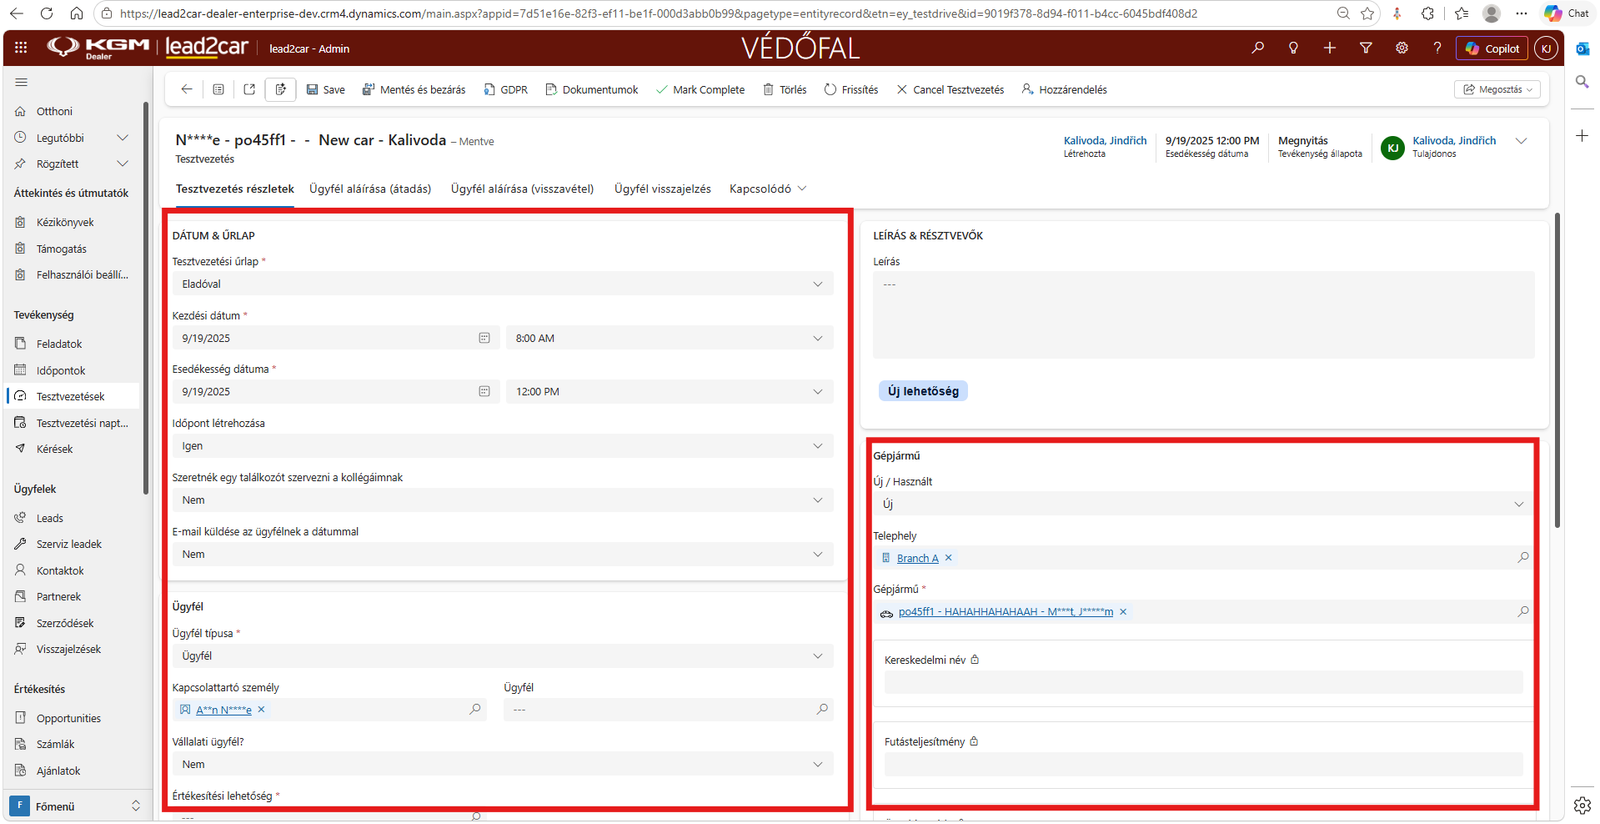Remove the A**n N****e contact selection
The width and height of the screenshot is (1600, 824).
pyautogui.click(x=262, y=710)
